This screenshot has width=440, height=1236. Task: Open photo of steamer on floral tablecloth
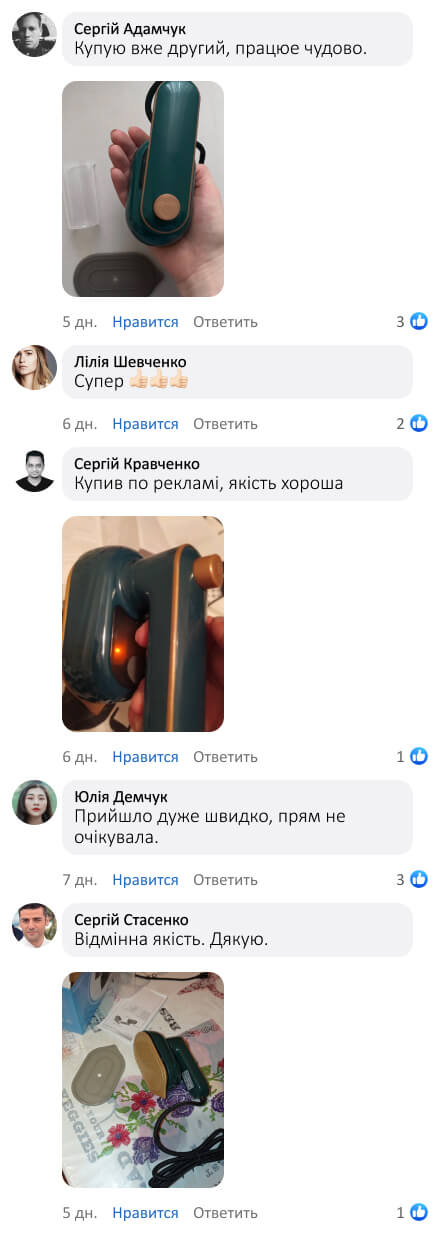(143, 1080)
